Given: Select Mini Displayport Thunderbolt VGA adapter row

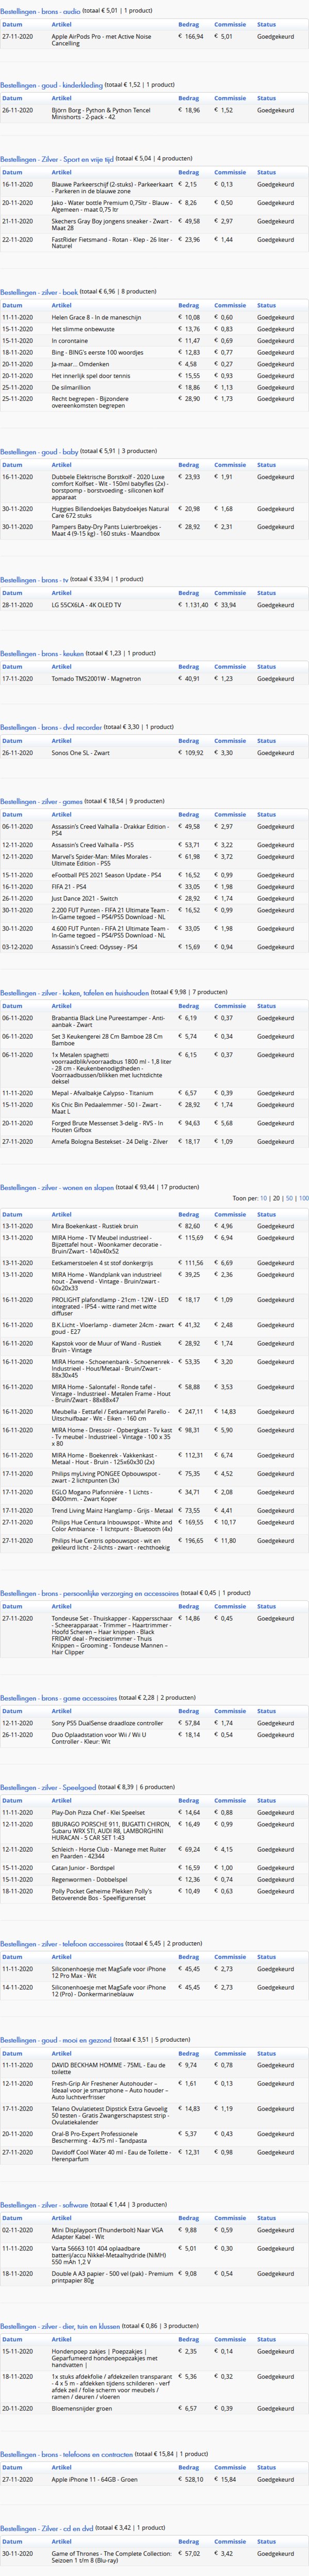Looking at the screenshot, I should 154,2233.
